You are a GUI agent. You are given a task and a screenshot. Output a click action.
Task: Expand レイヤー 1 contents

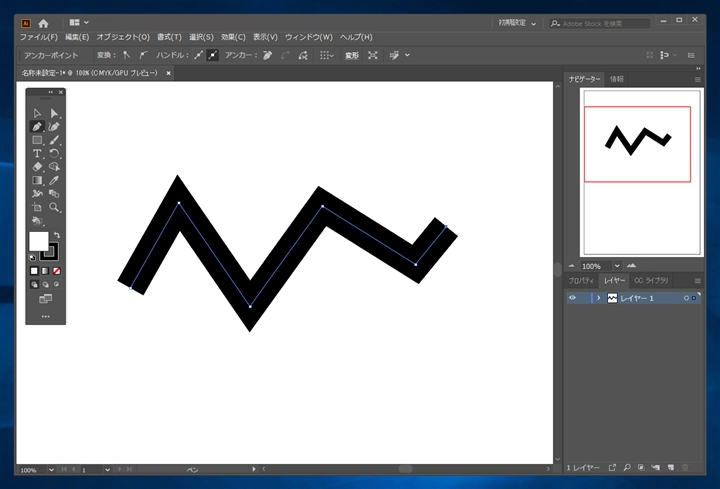[598, 298]
